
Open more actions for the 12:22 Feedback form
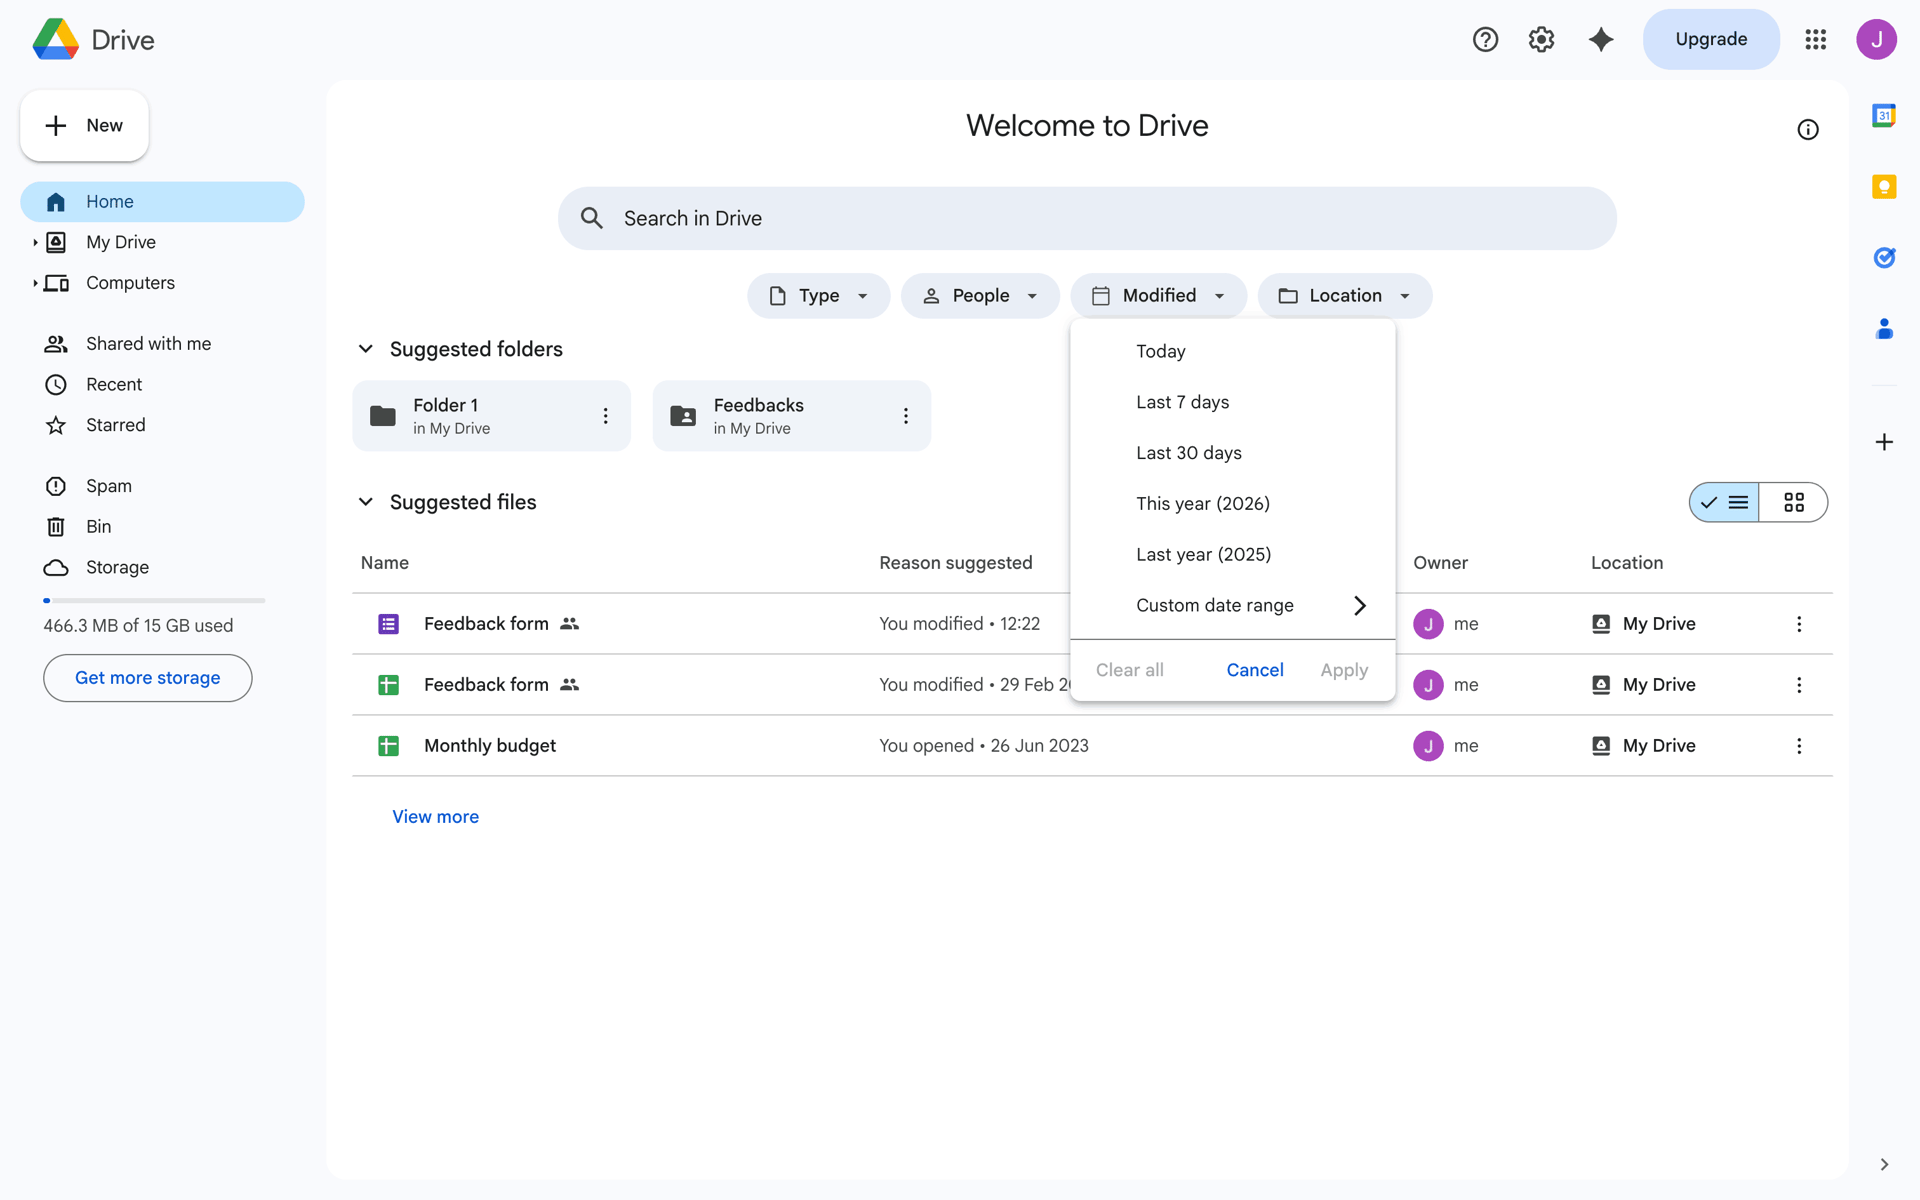1799,624
